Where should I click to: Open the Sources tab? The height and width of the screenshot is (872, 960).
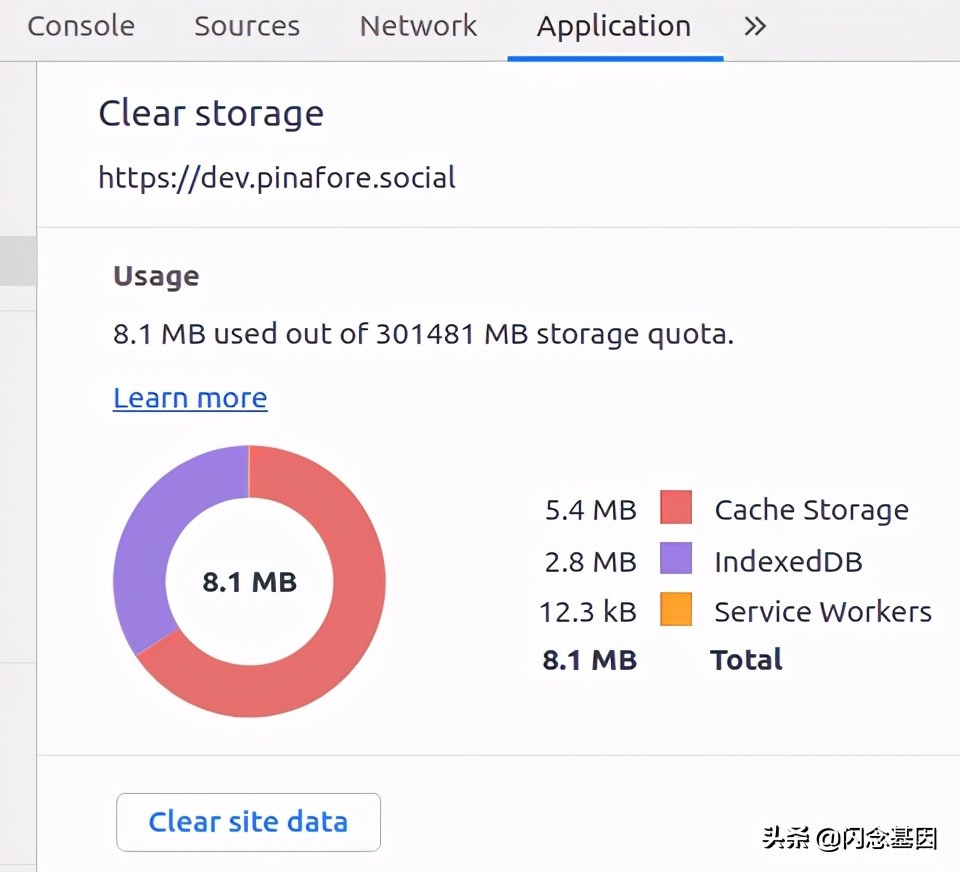[246, 26]
